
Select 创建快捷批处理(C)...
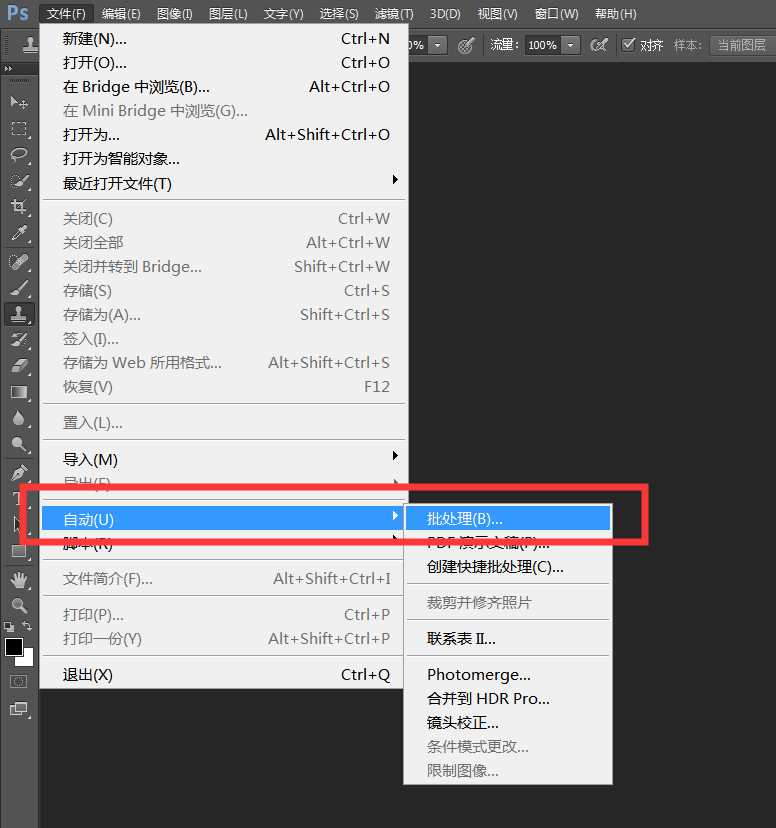click(x=508, y=567)
